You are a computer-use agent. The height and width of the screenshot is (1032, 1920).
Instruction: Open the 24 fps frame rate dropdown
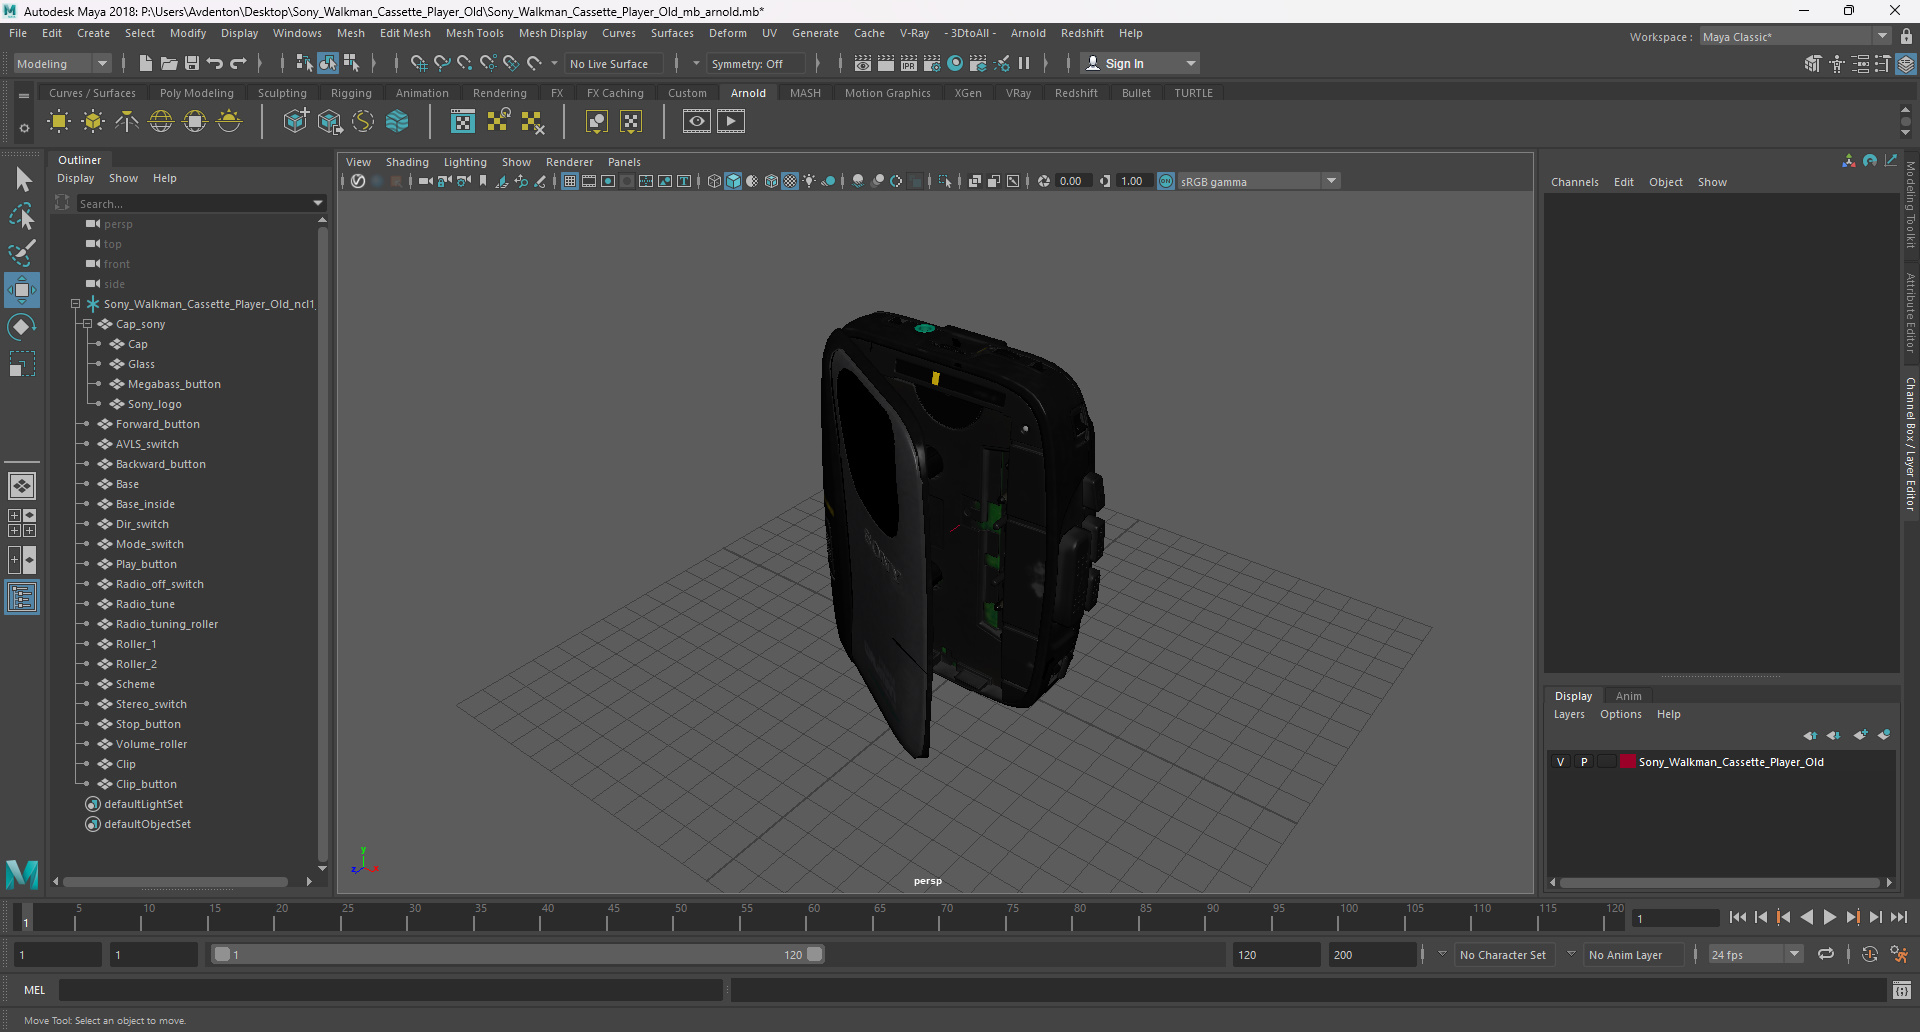[x=1755, y=955]
